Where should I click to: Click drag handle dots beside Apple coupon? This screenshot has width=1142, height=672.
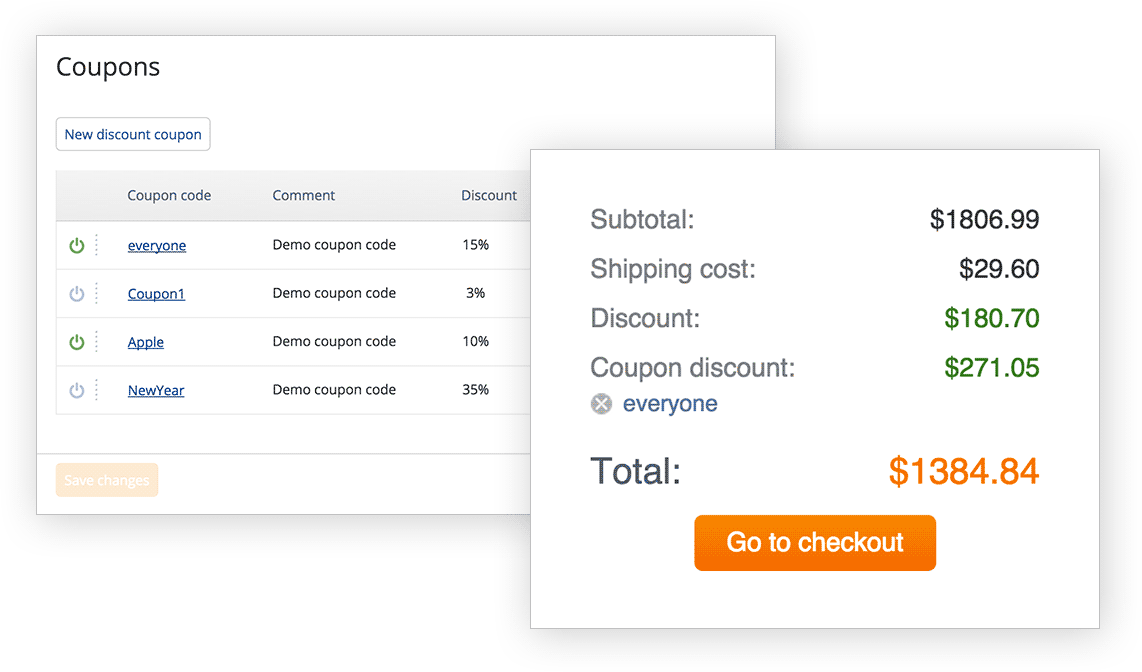(96, 342)
